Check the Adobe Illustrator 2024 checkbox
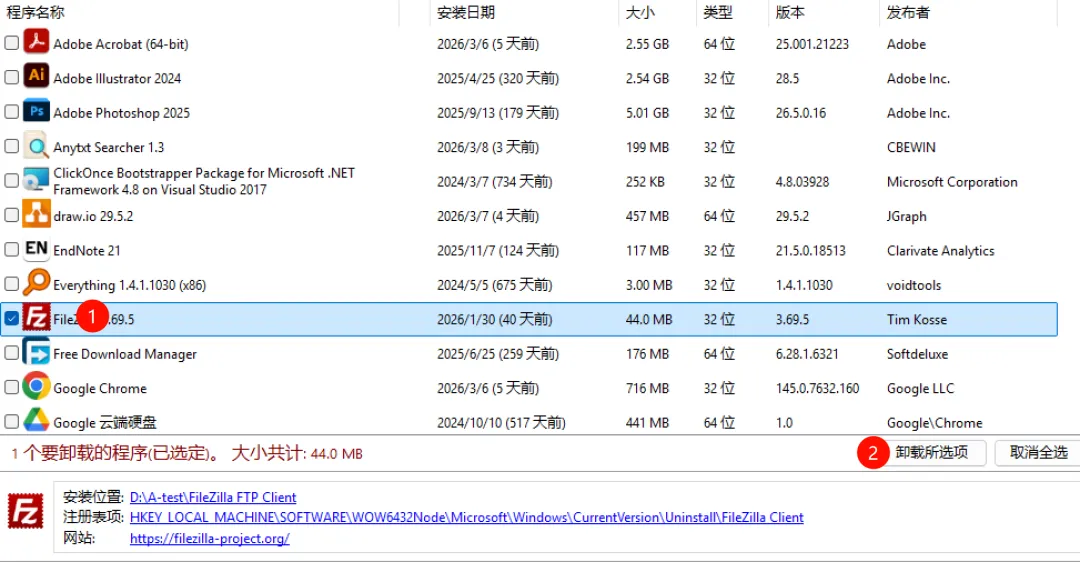Screen dimensions: 1080x562 12,77
